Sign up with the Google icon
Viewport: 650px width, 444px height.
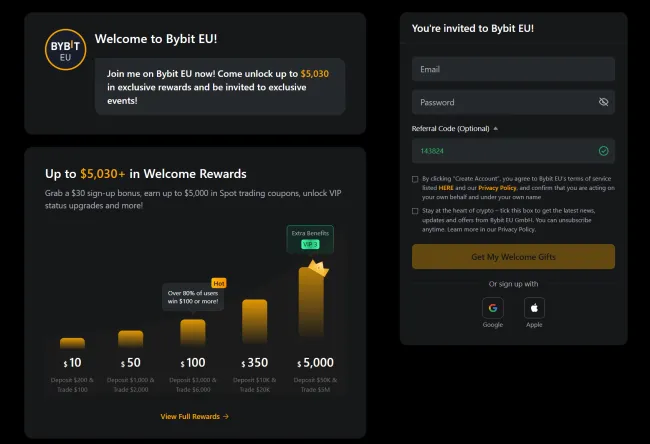pos(492,308)
